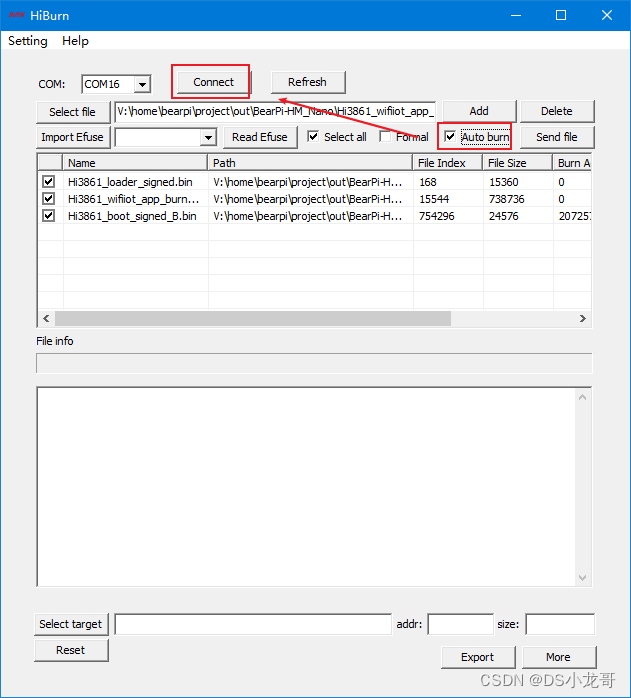Click file size value 24576
This screenshot has width=631, height=698.
[x=504, y=216]
